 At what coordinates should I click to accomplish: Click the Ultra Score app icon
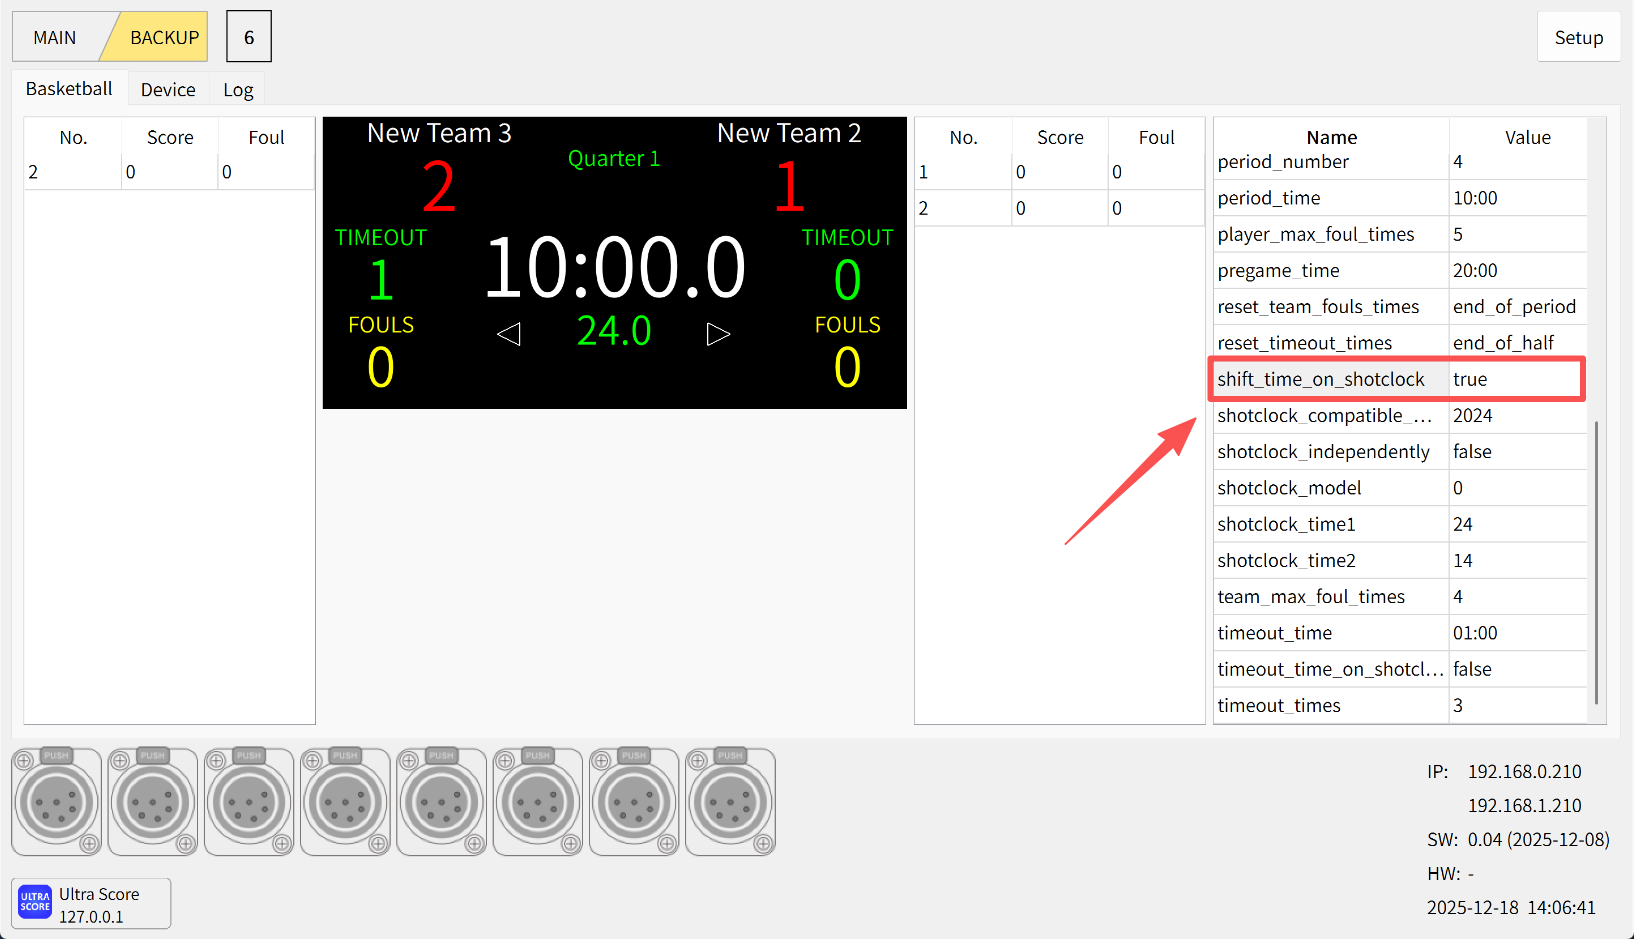[35, 902]
